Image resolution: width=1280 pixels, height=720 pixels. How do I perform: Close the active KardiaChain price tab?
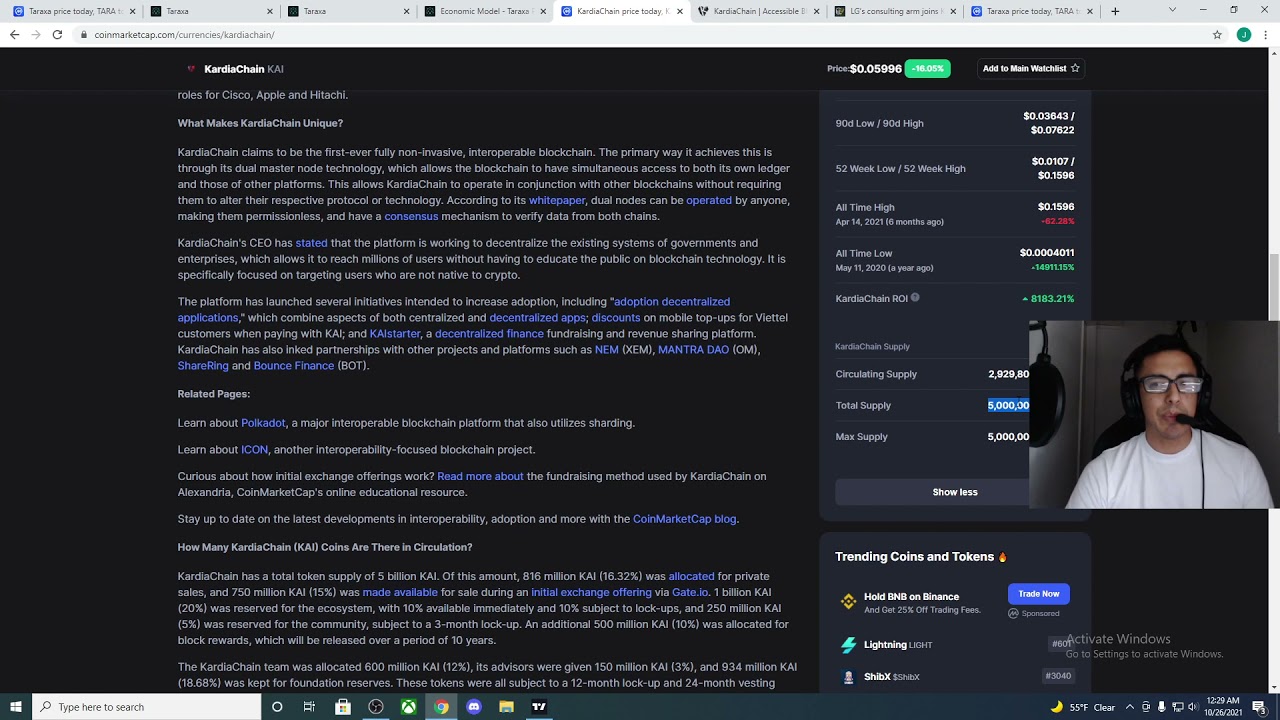click(680, 11)
